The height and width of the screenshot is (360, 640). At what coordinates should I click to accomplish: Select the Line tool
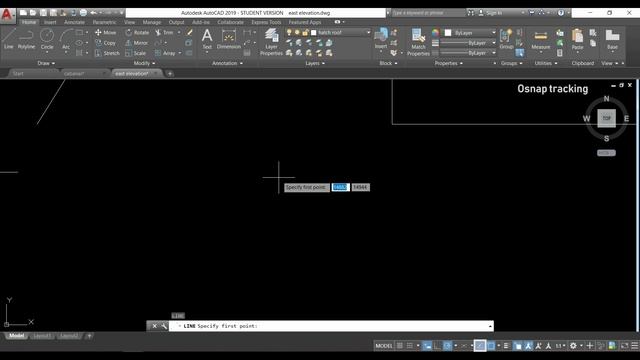[x=9, y=39]
